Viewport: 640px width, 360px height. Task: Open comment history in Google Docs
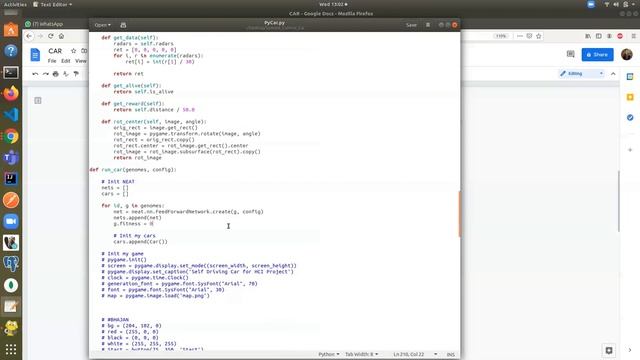coord(571,54)
